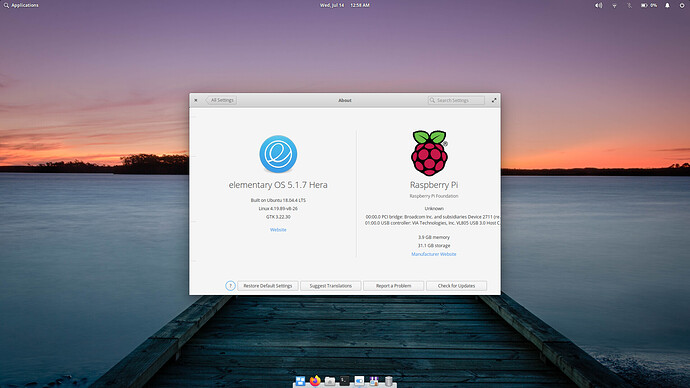Click Suggest Translations button

point(330,286)
